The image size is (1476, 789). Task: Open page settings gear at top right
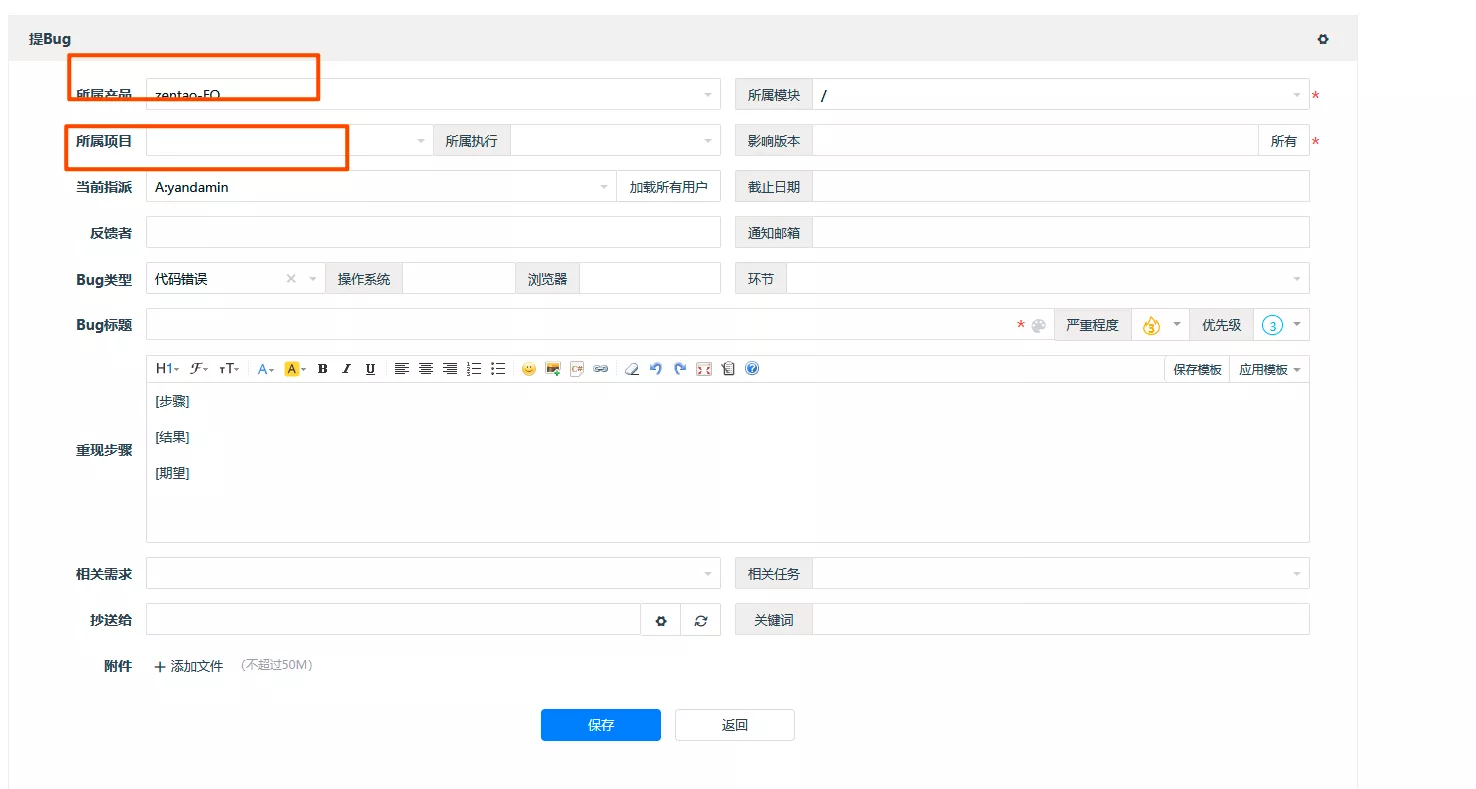pyautogui.click(x=1323, y=39)
